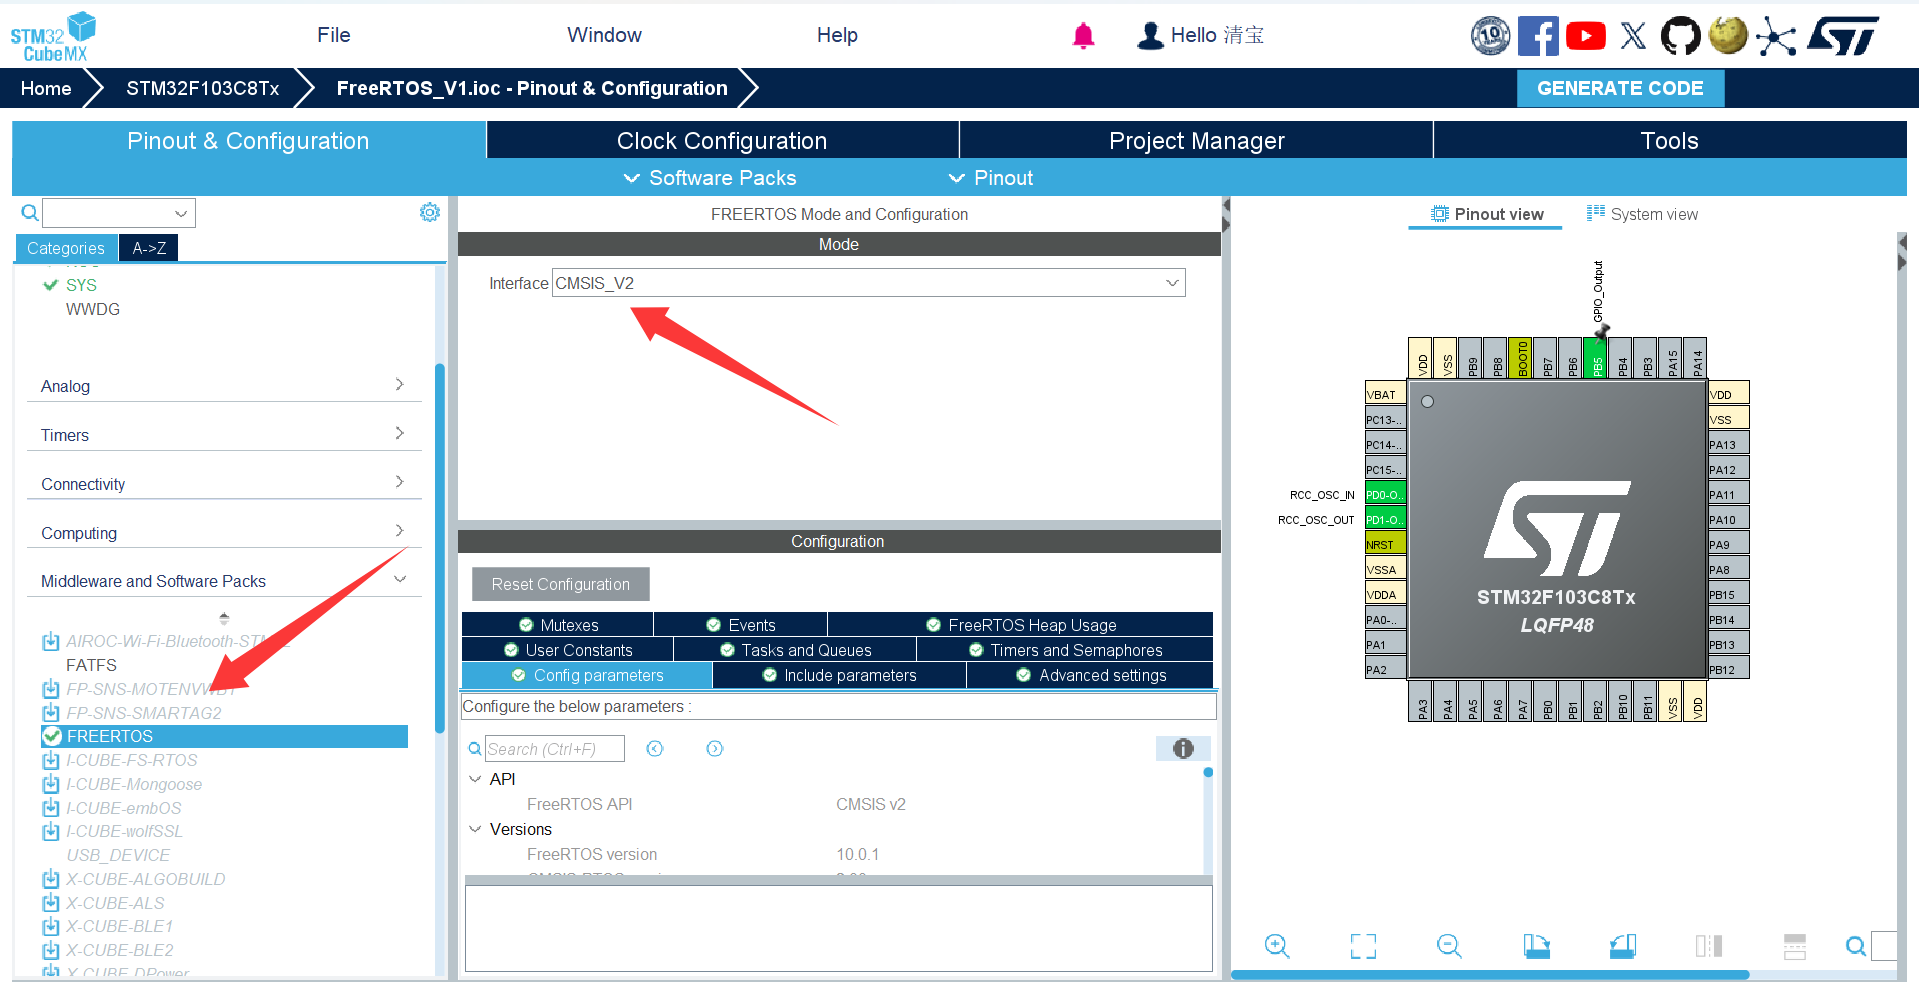The height and width of the screenshot is (990, 1919).
Task: Switch to the Project Manager tab
Action: pos(1196,141)
